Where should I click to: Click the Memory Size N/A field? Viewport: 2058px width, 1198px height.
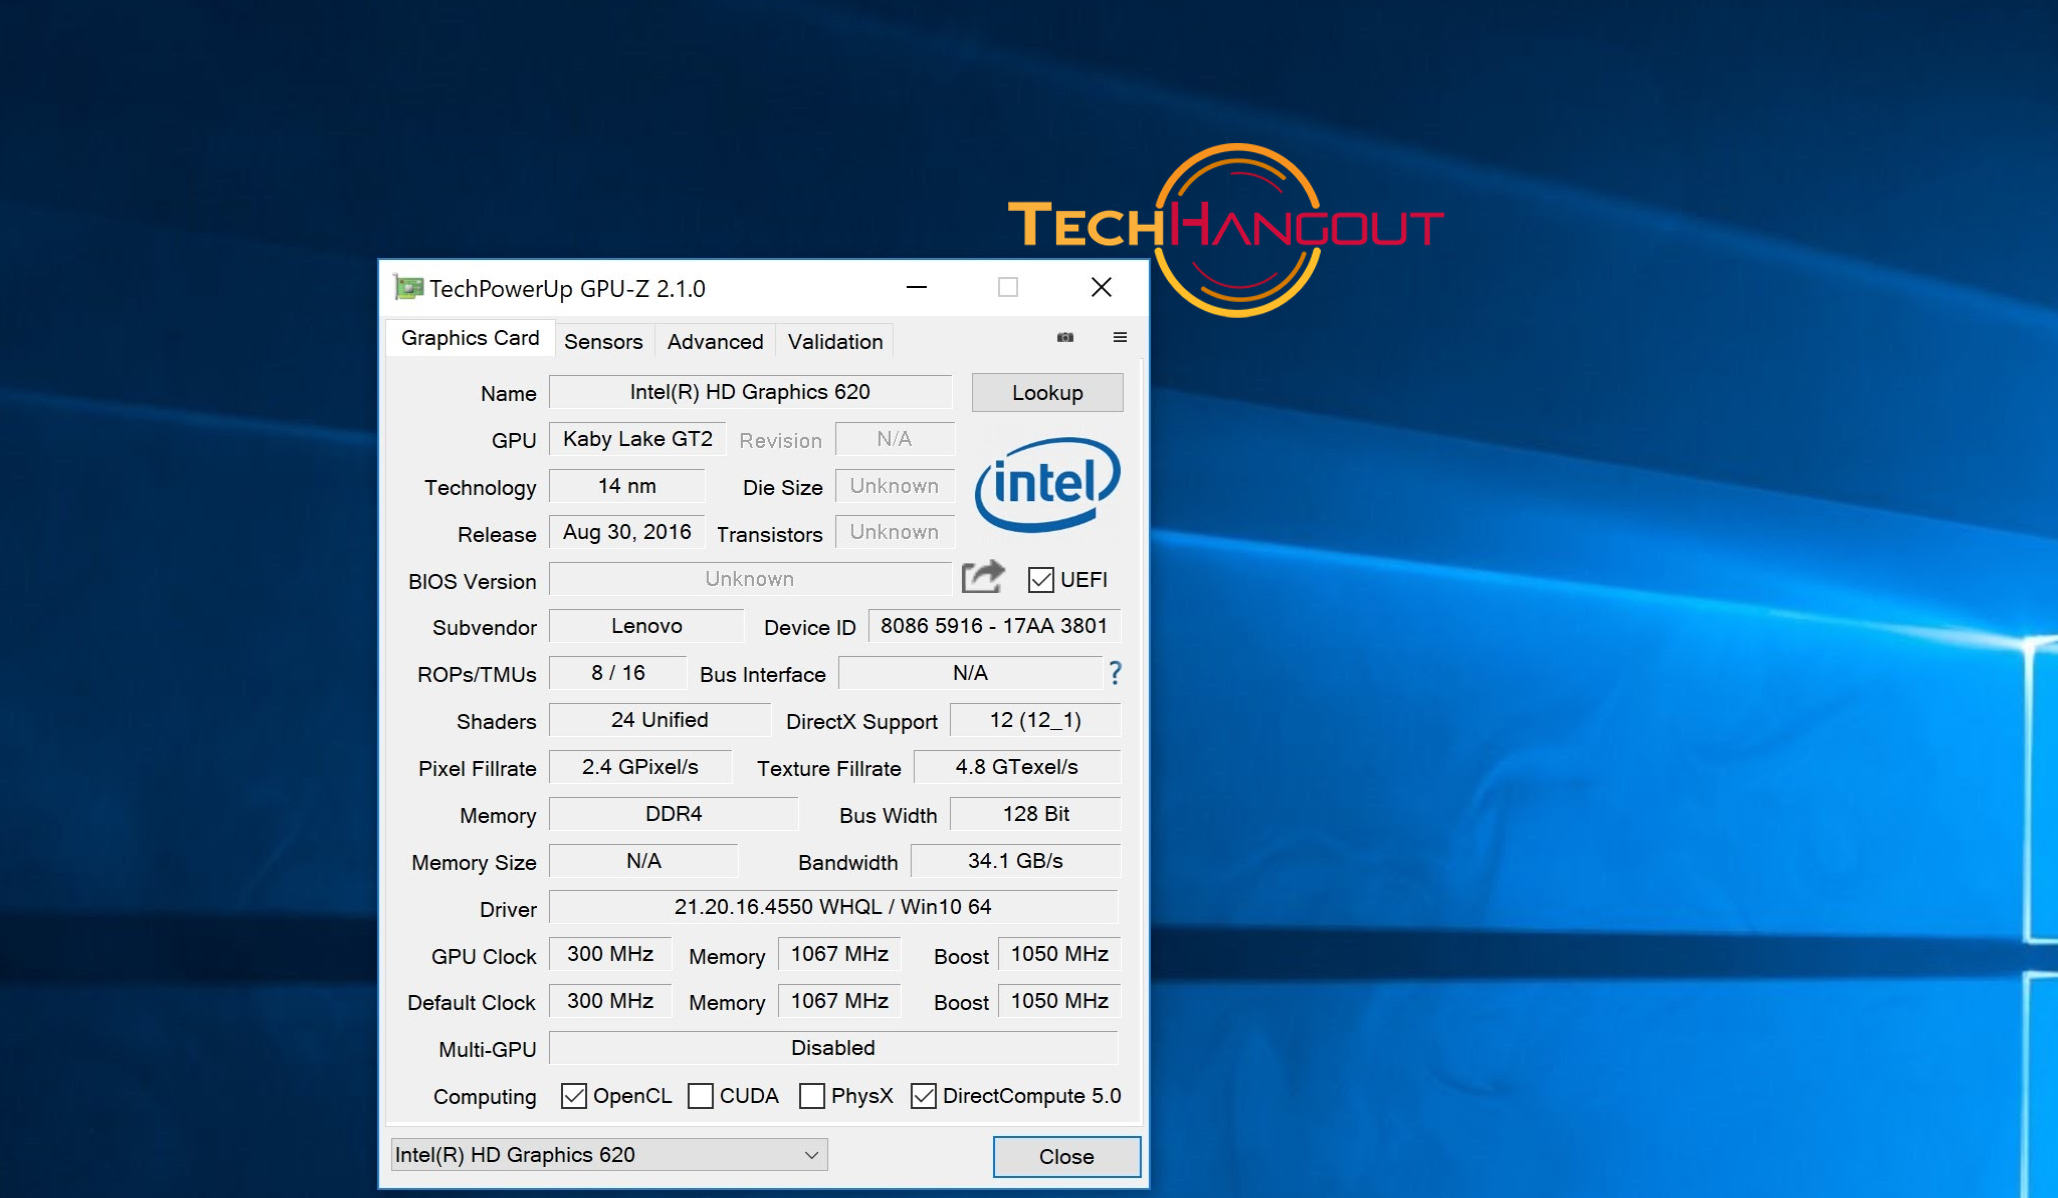[644, 861]
